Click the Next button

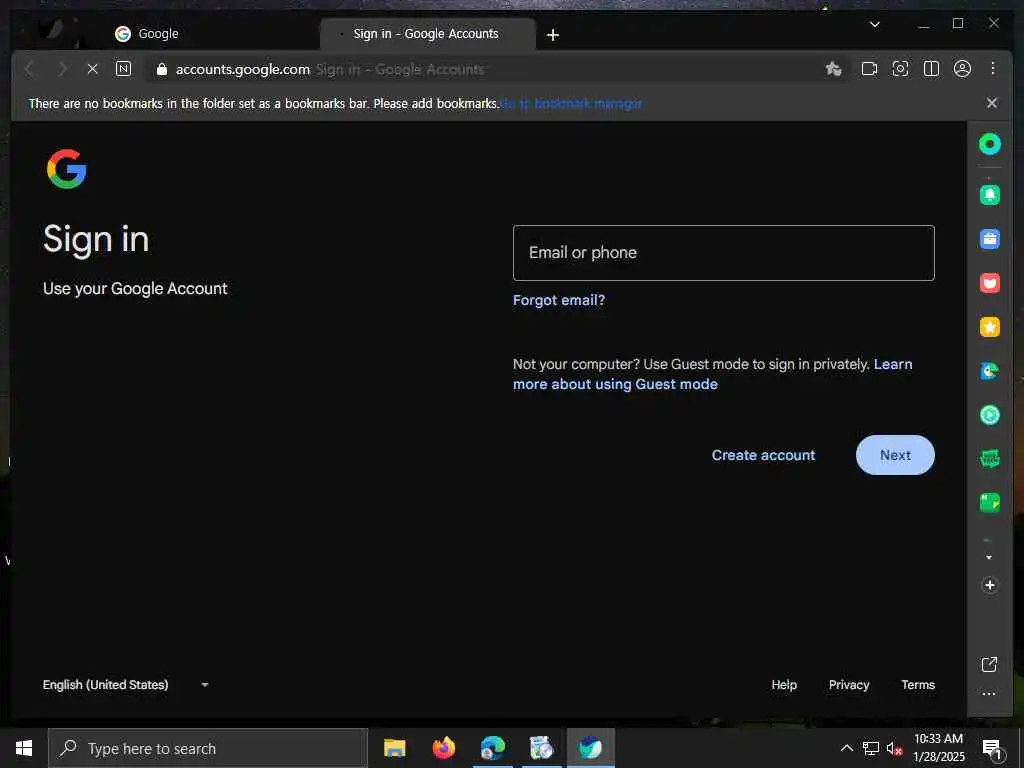pos(895,455)
